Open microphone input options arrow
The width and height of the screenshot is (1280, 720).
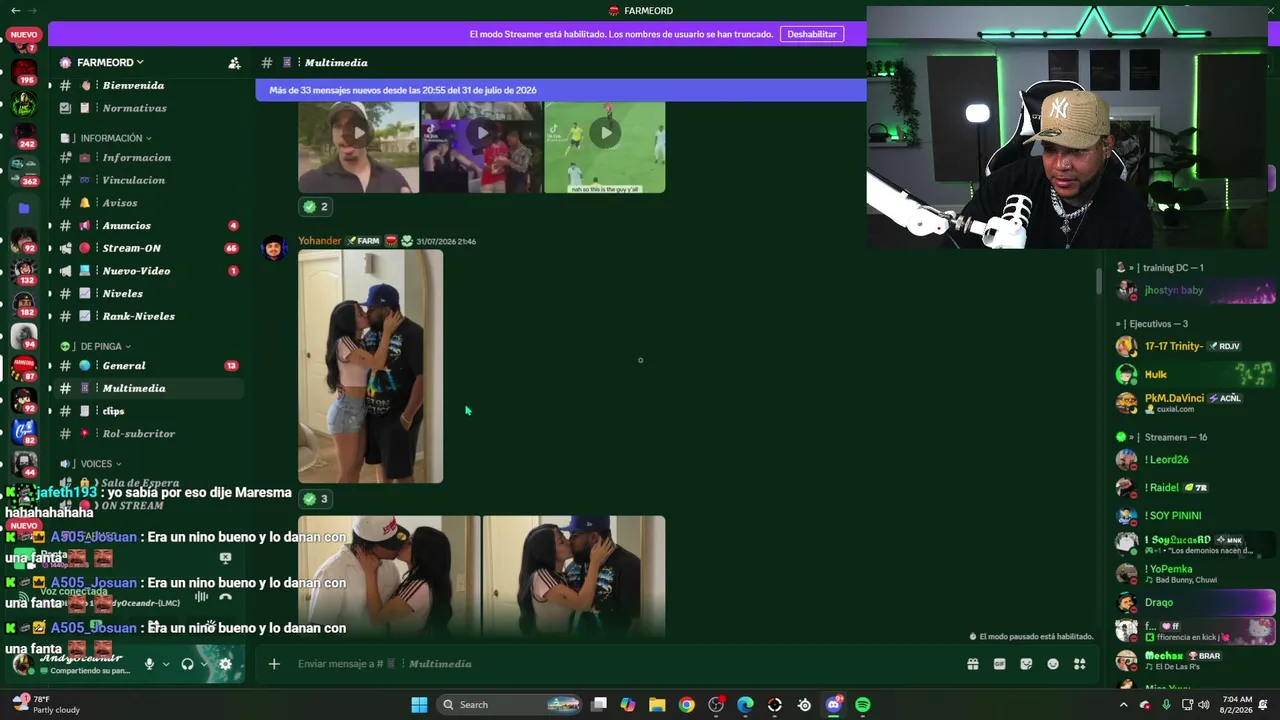[x=166, y=664]
